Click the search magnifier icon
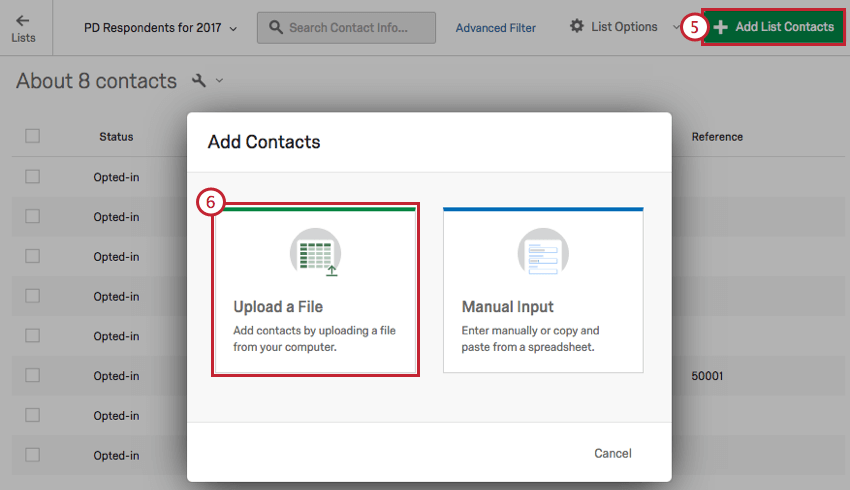Screen dimensions: 850x490 [x=275, y=28]
